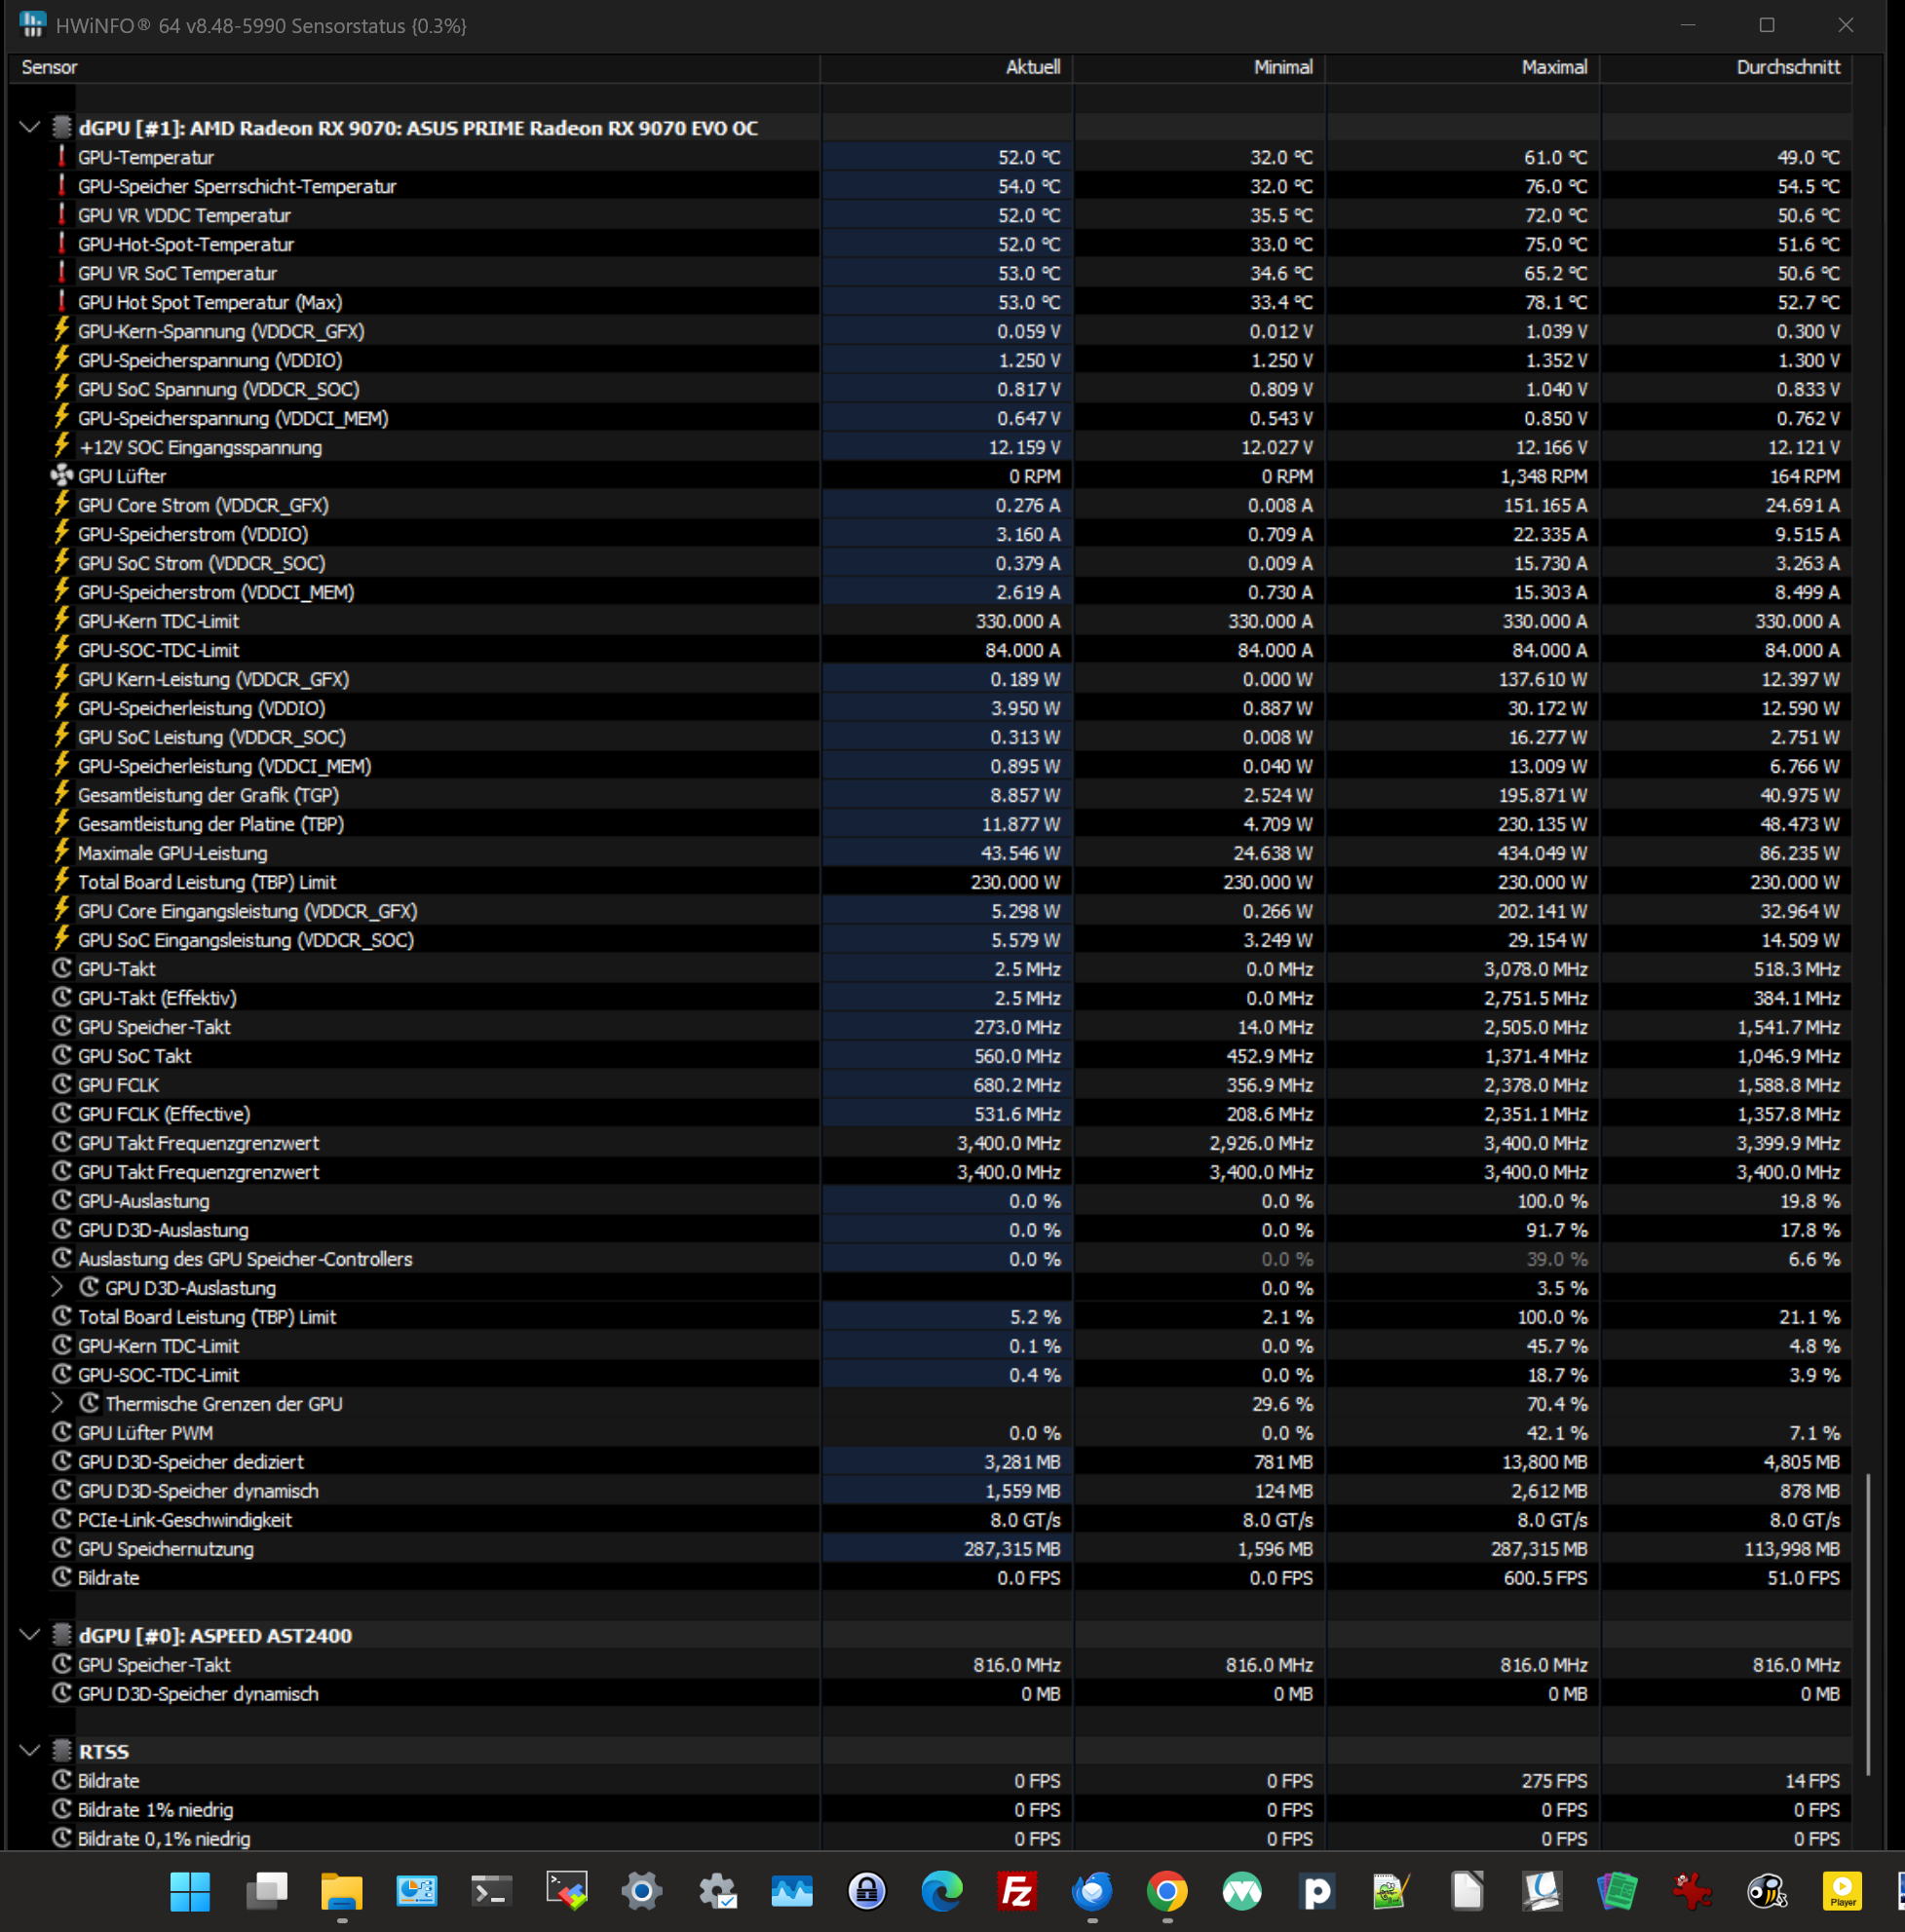Open Task View from the taskbar
The width and height of the screenshot is (1905, 1932).
266,1891
